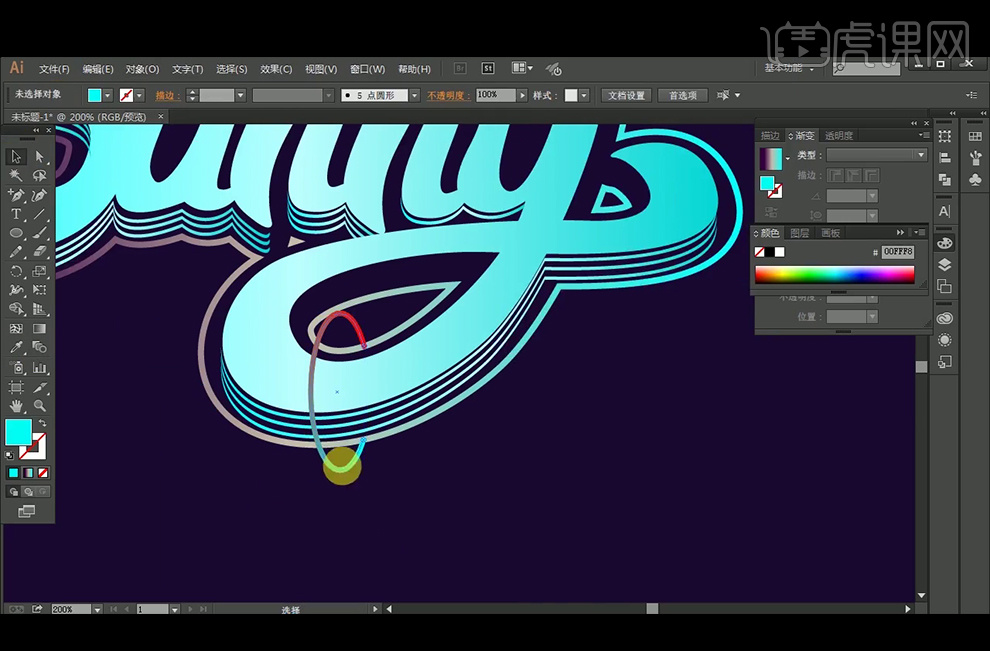
Task: Switch to the 描边 panel tab
Action: point(770,136)
